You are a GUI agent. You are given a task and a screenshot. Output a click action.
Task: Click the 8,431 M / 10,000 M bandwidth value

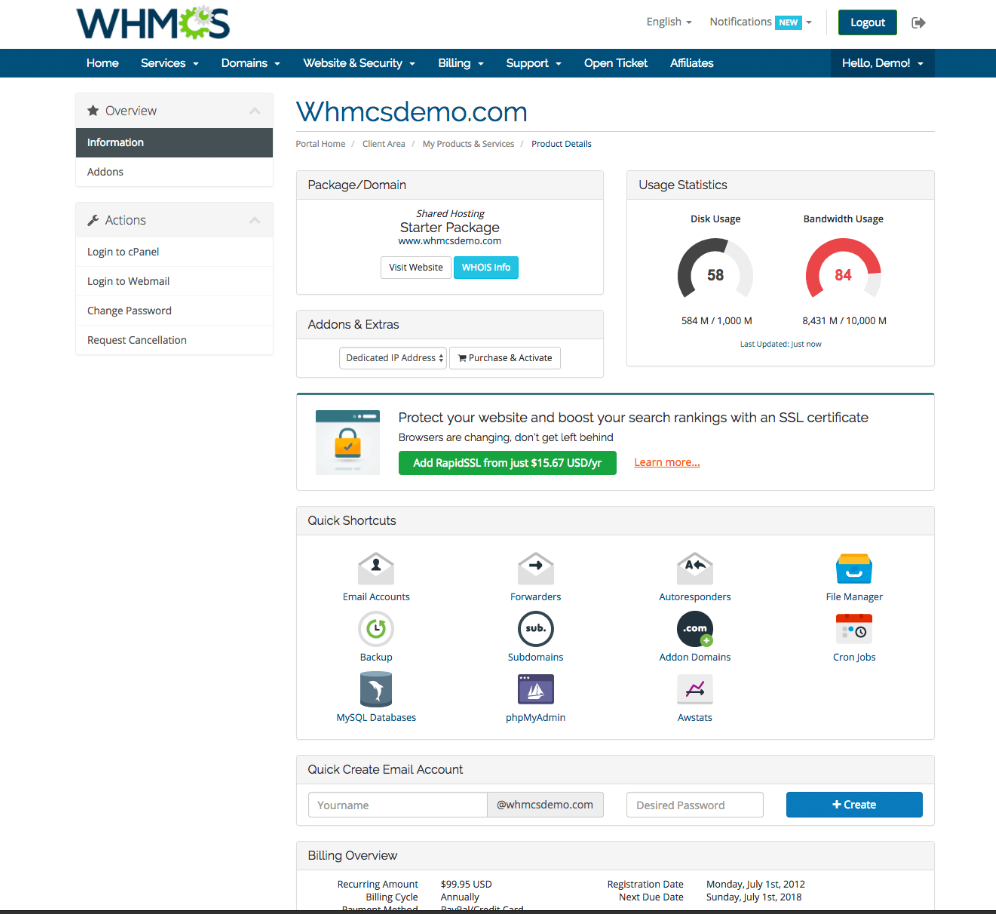(844, 321)
